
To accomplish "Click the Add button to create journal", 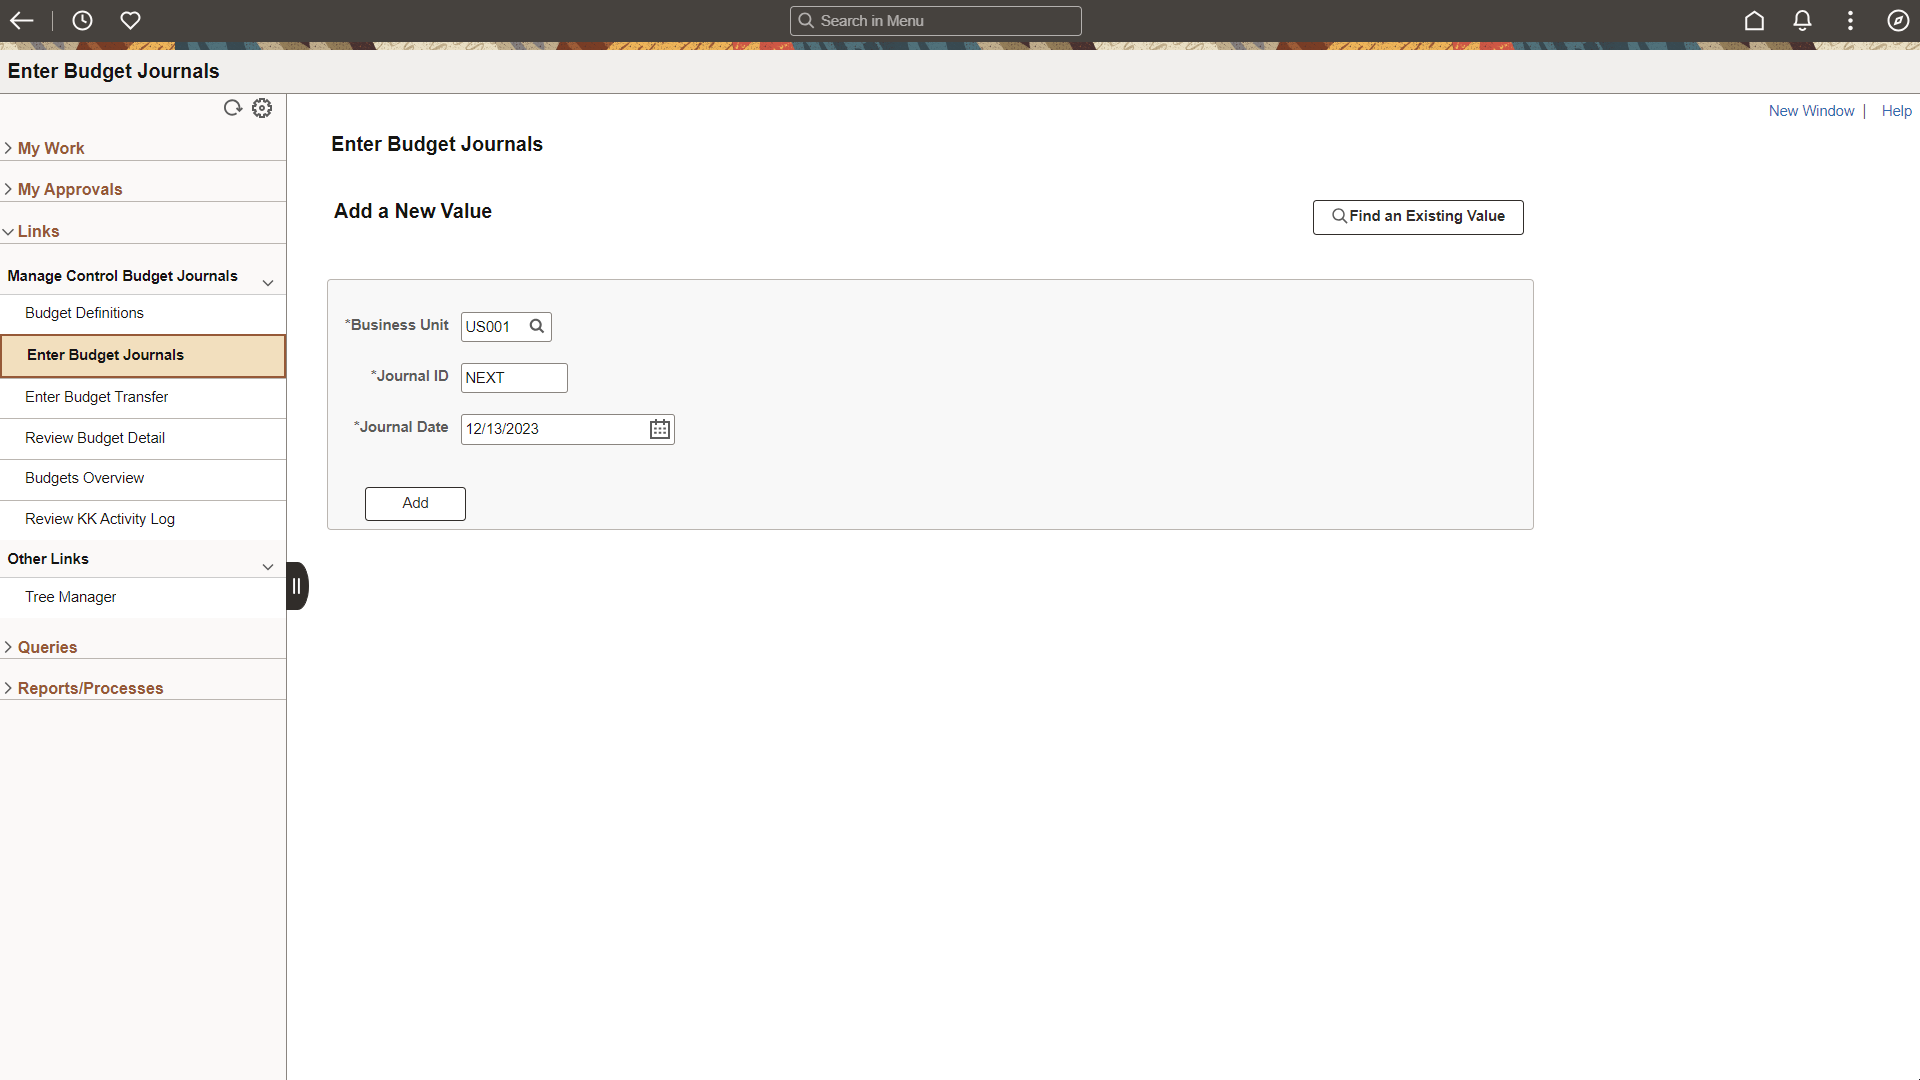I will [415, 502].
